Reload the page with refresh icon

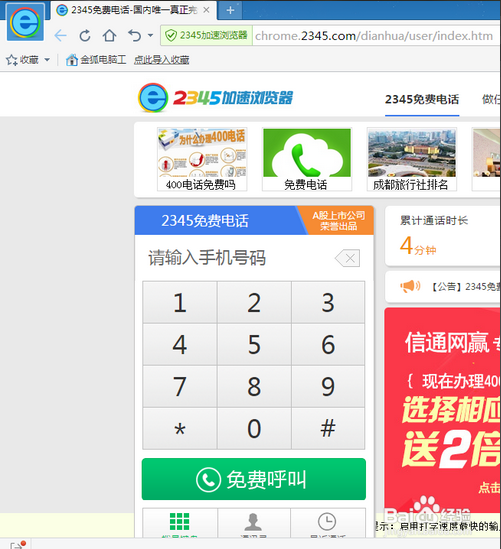coord(85,35)
